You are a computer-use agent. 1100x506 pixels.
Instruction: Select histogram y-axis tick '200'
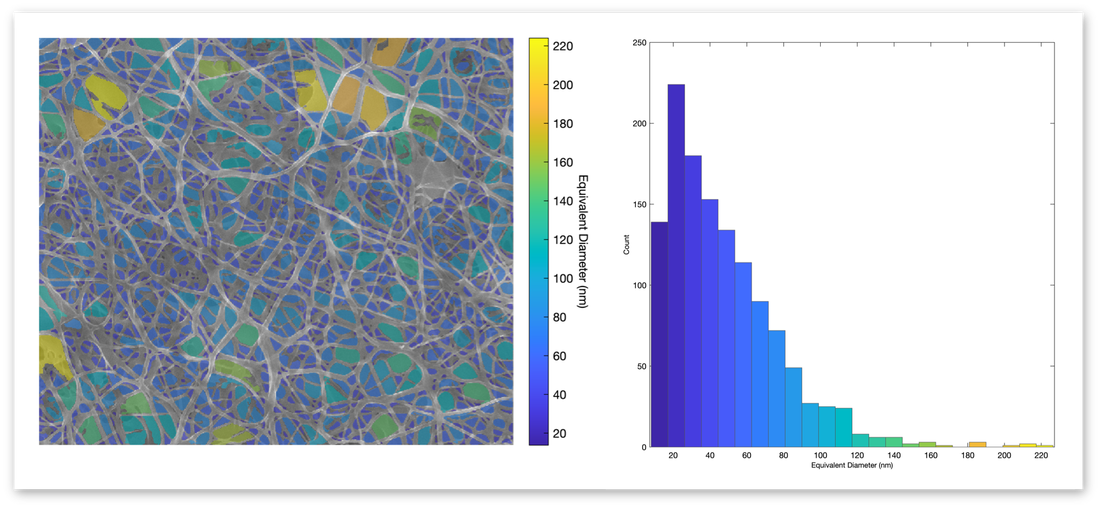[x=640, y=124]
